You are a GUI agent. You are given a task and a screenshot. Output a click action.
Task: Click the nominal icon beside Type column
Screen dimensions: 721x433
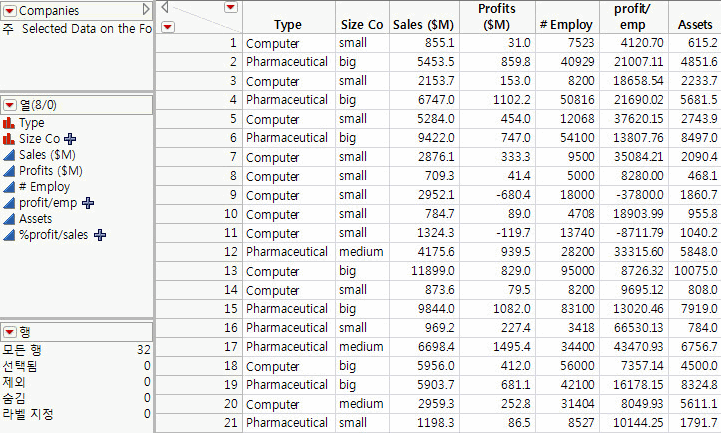(x=9, y=122)
